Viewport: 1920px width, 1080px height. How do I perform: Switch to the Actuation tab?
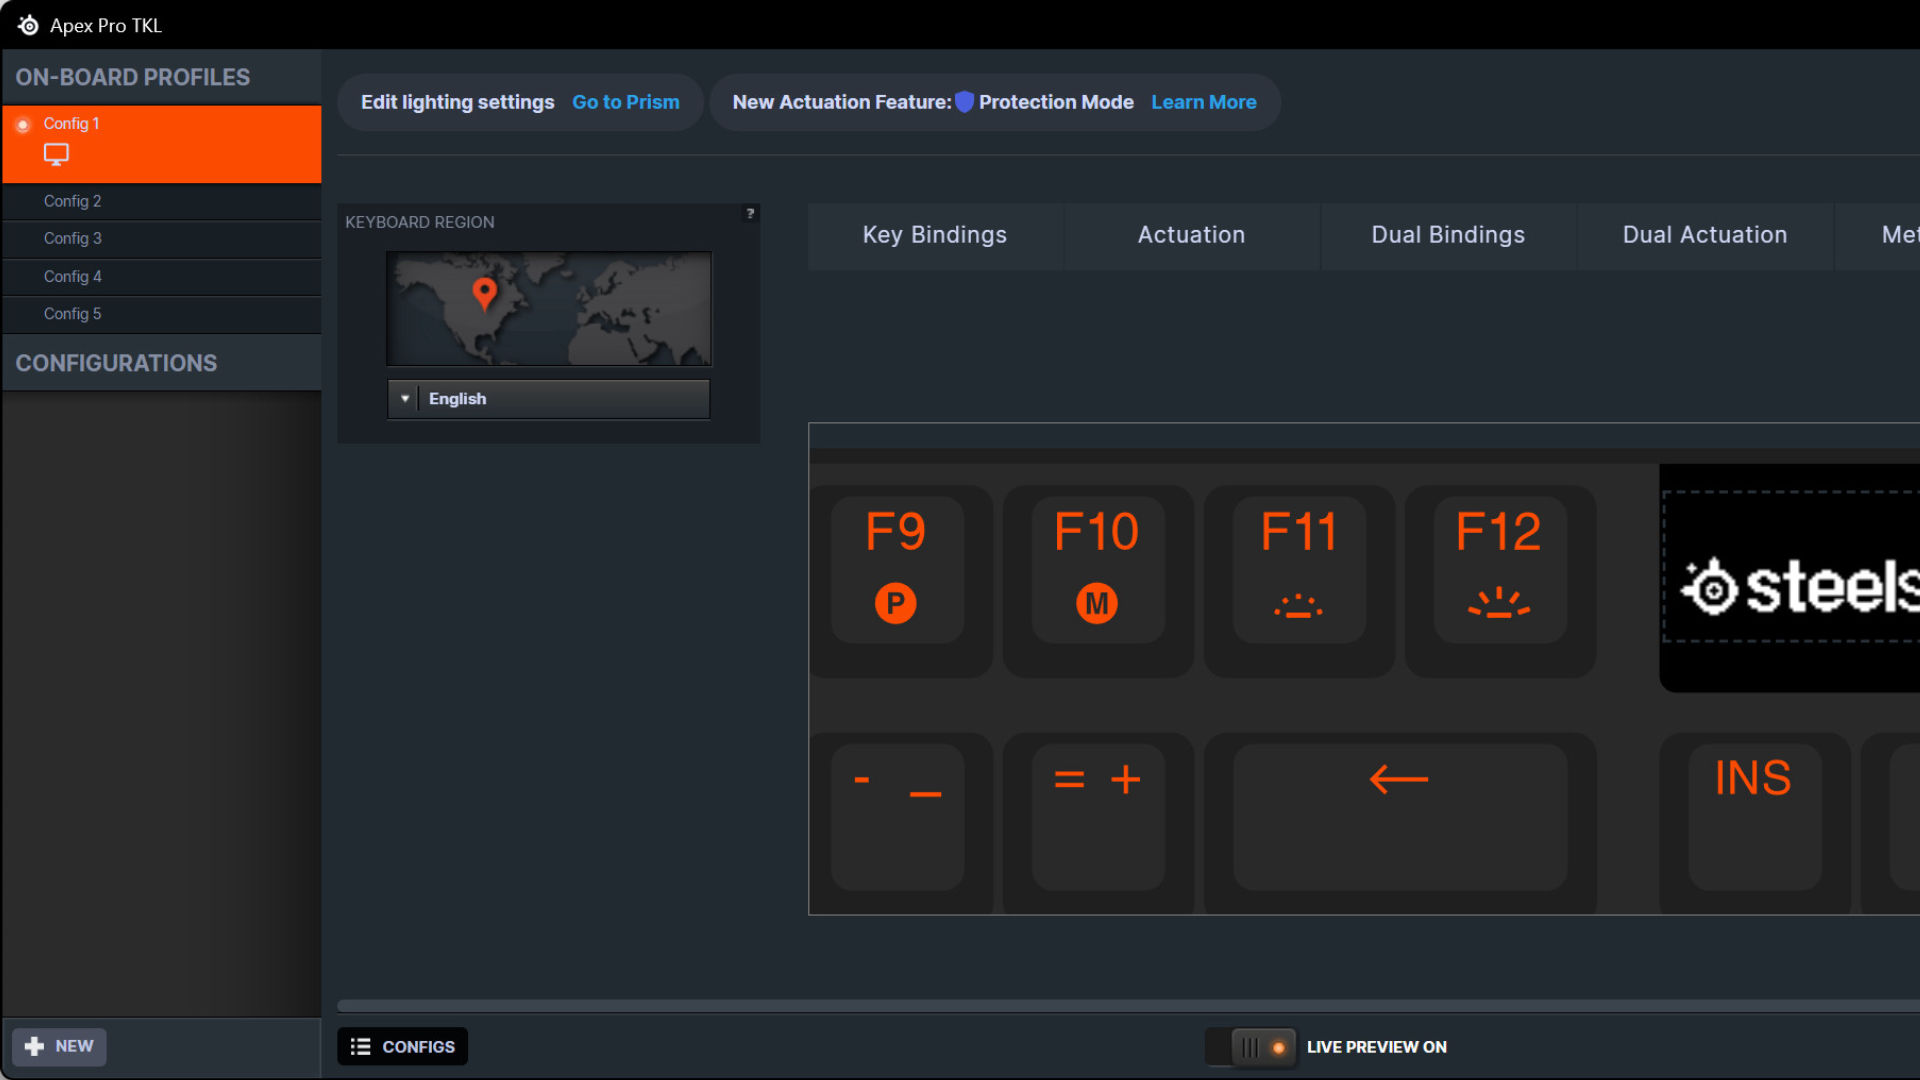click(1191, 236)
